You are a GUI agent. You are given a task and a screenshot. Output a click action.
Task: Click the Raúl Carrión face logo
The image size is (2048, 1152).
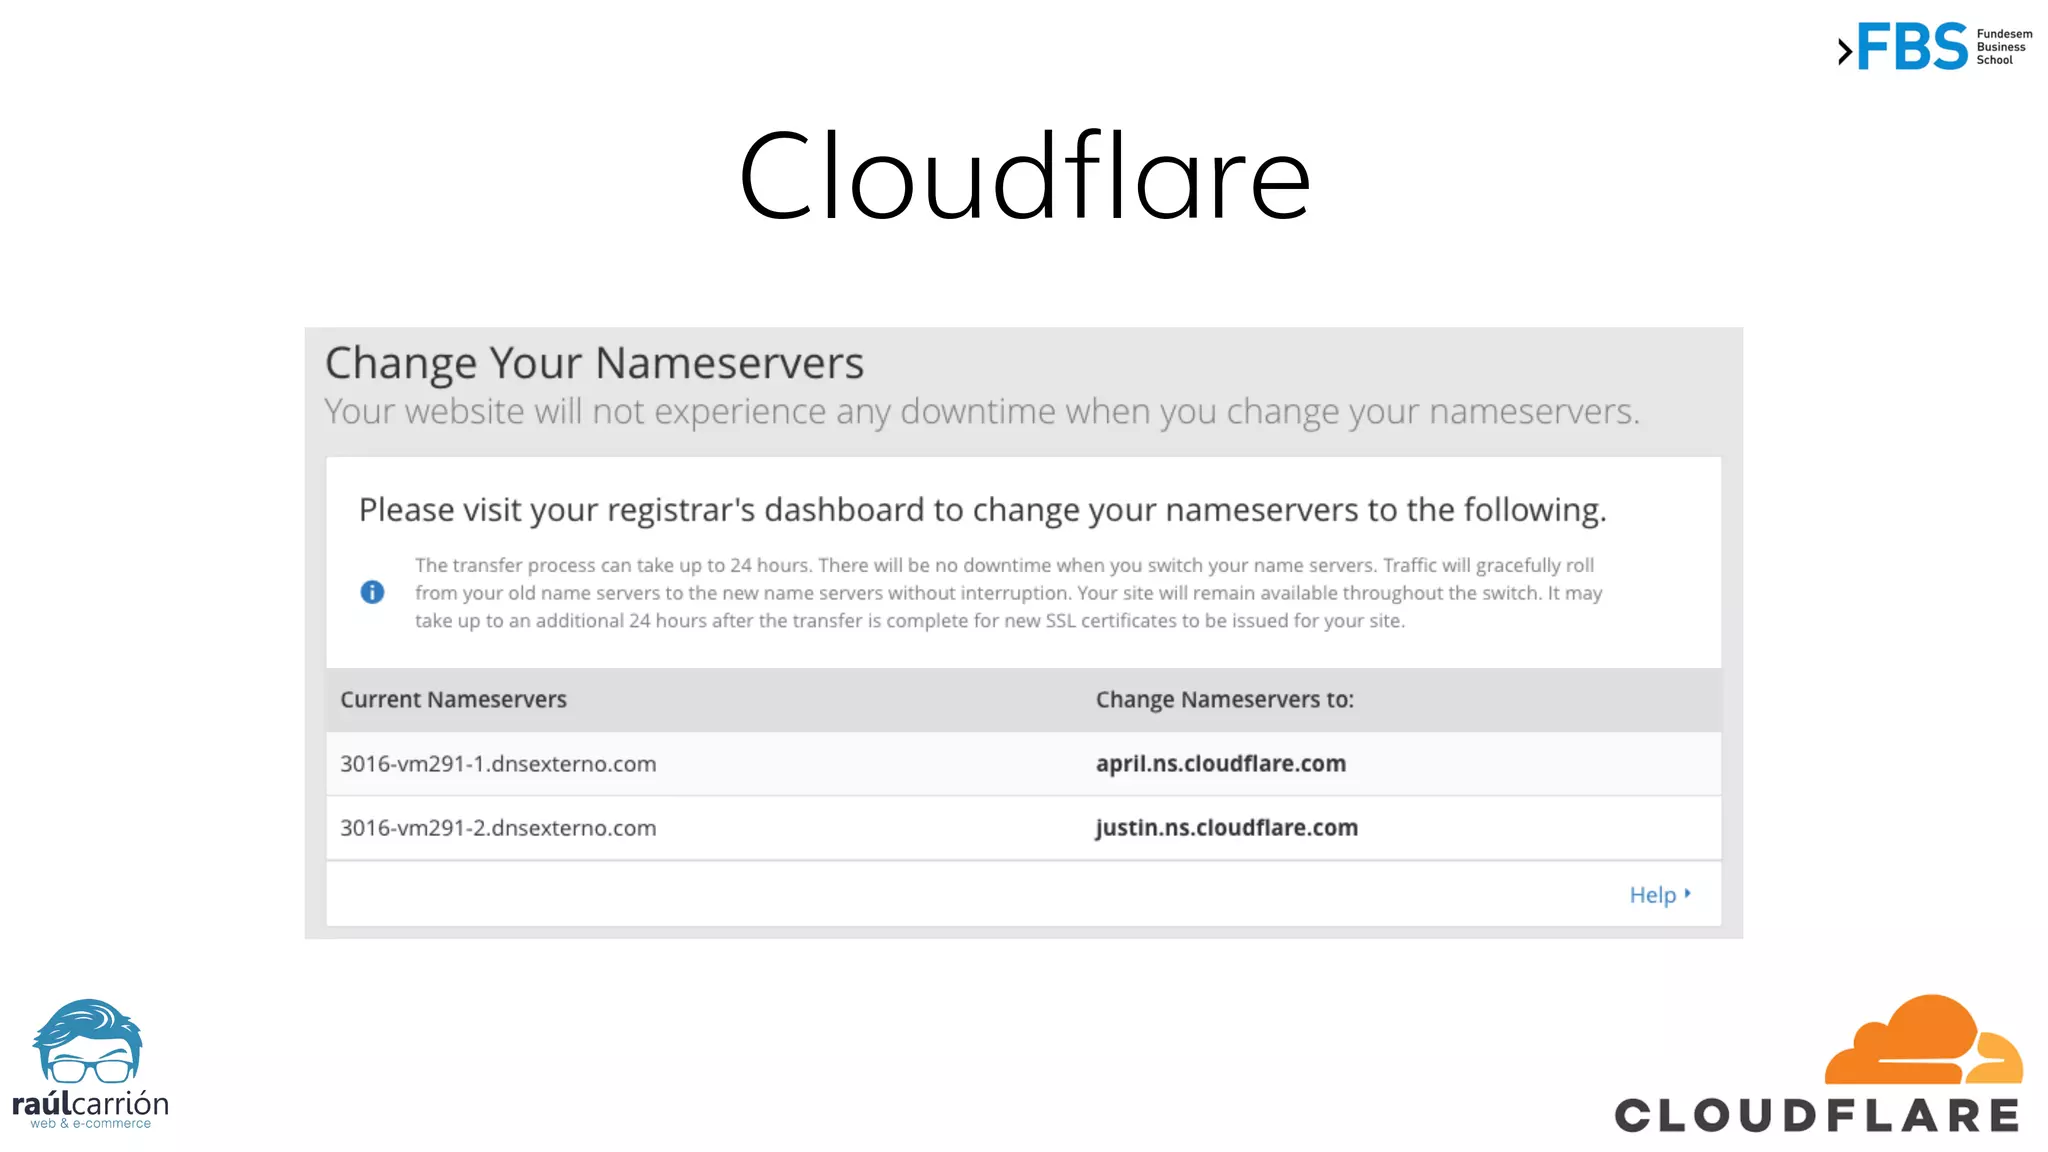coord(88,1041)
